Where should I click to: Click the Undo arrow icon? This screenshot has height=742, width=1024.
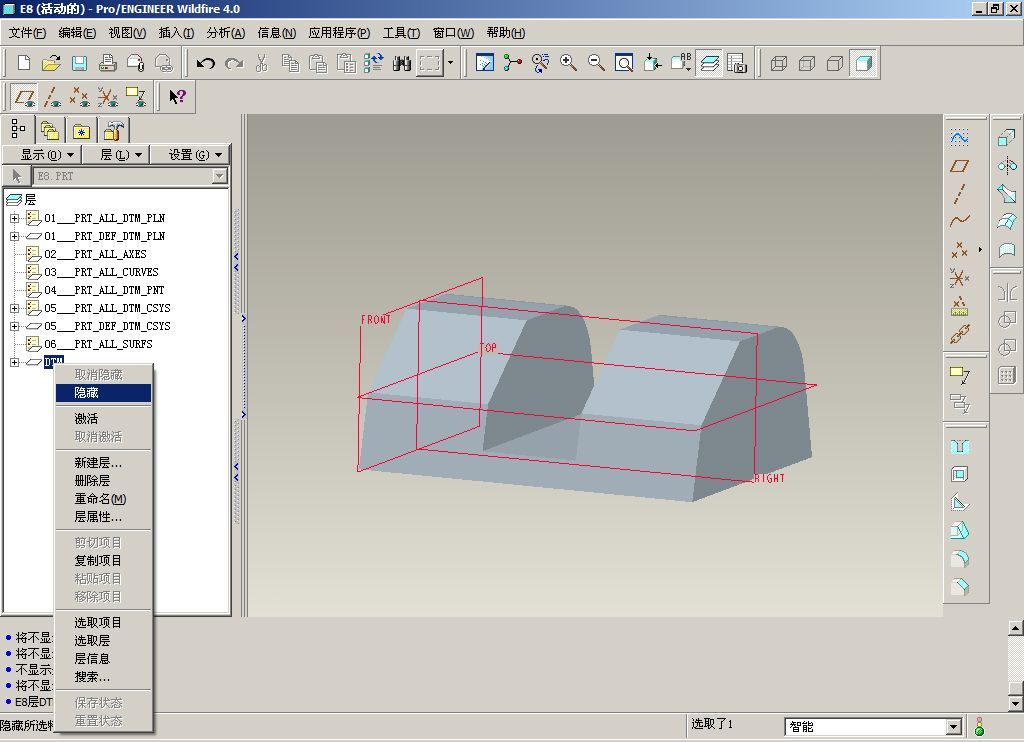click(x=206, y=63)
